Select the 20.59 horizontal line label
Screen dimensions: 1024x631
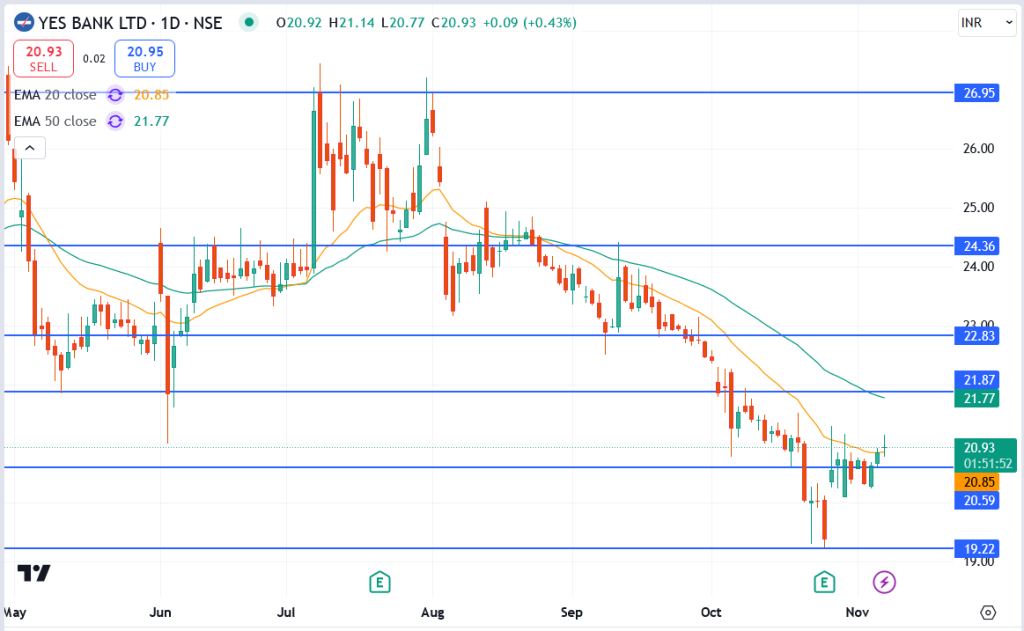[x=976, y=500]
